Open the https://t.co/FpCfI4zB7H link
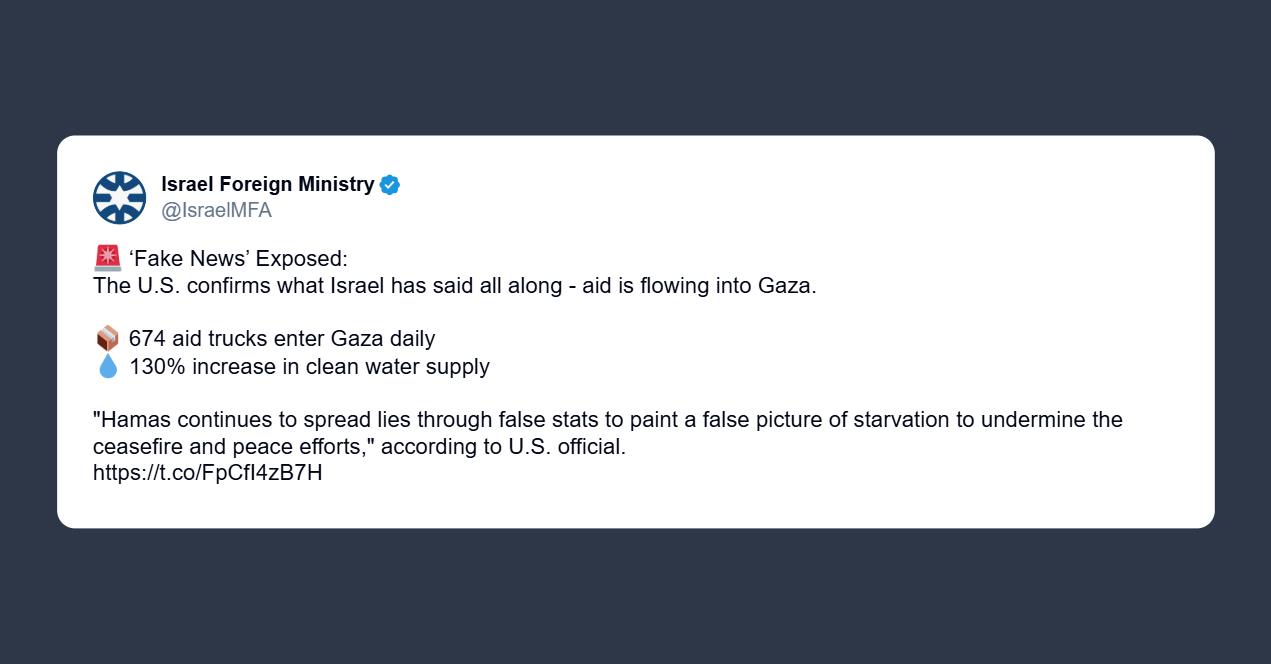 pos(207,473)
